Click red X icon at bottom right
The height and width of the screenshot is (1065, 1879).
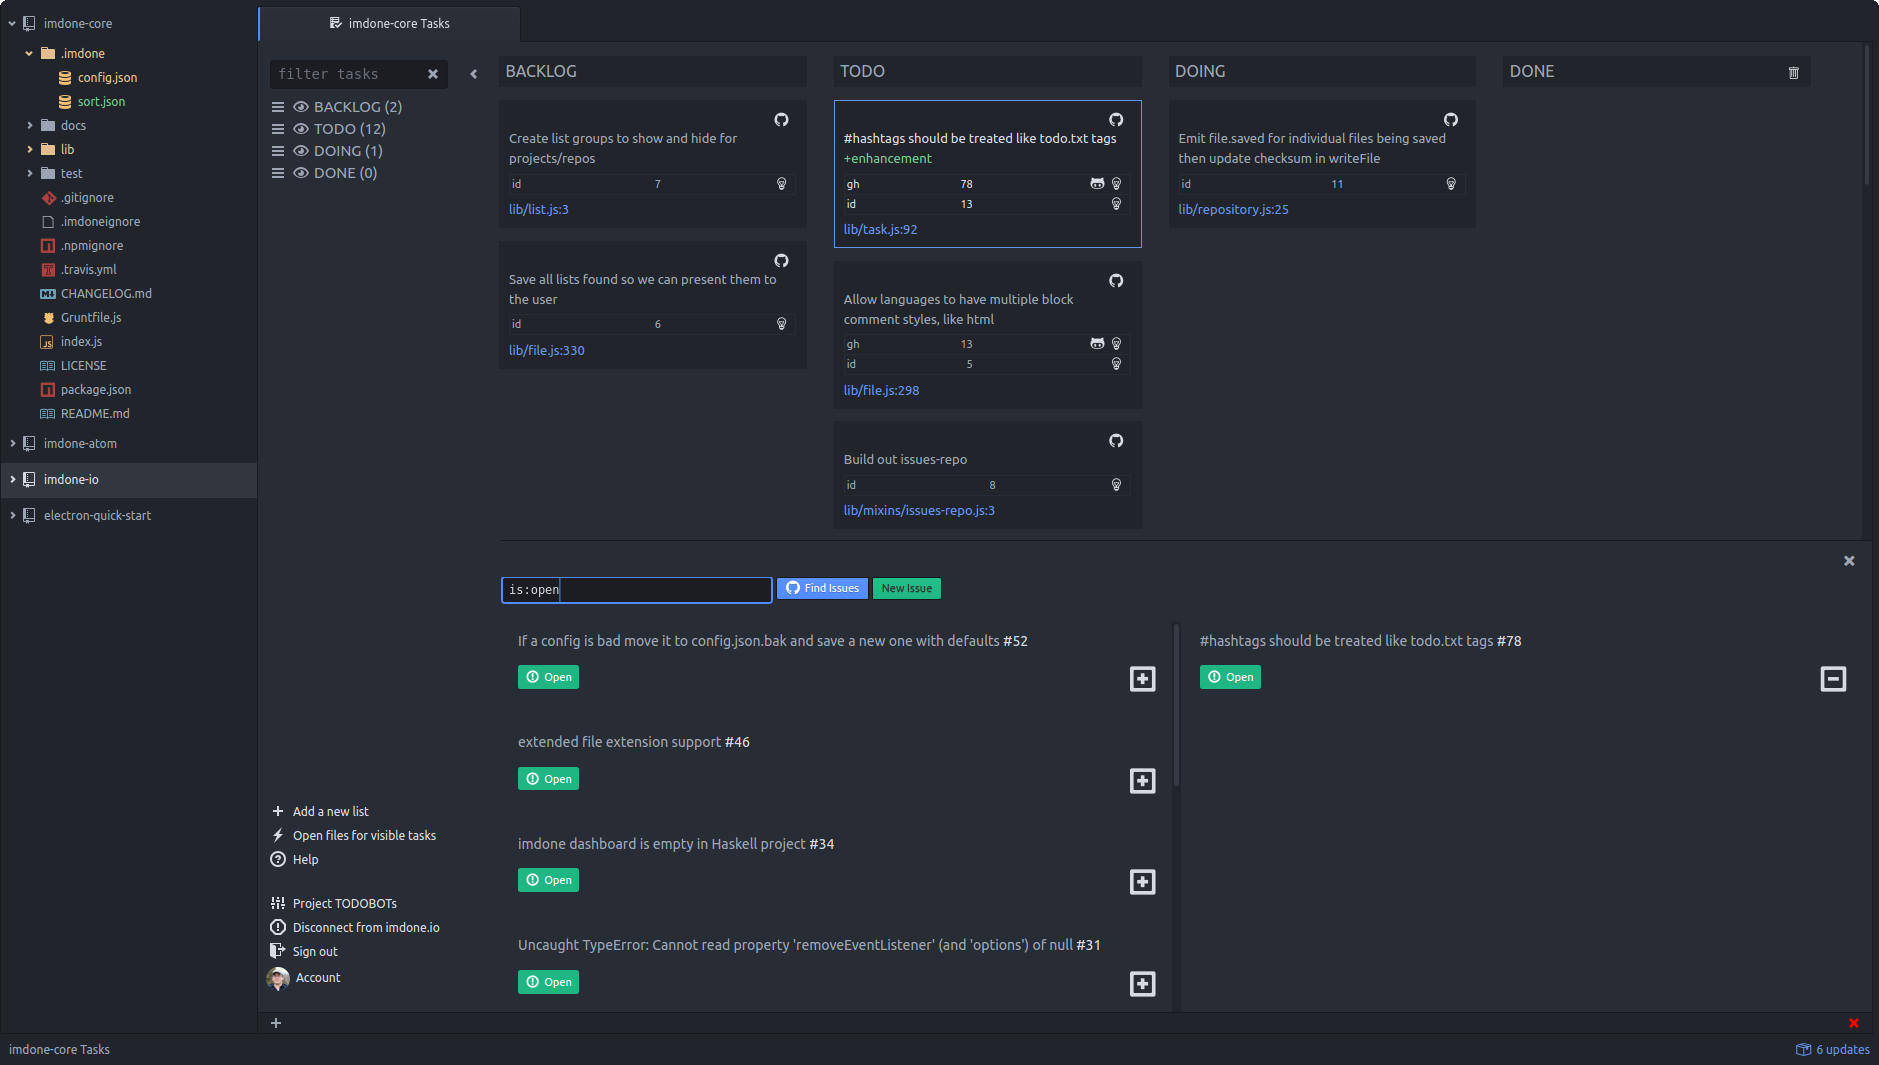click(x=1853, y=1023)
